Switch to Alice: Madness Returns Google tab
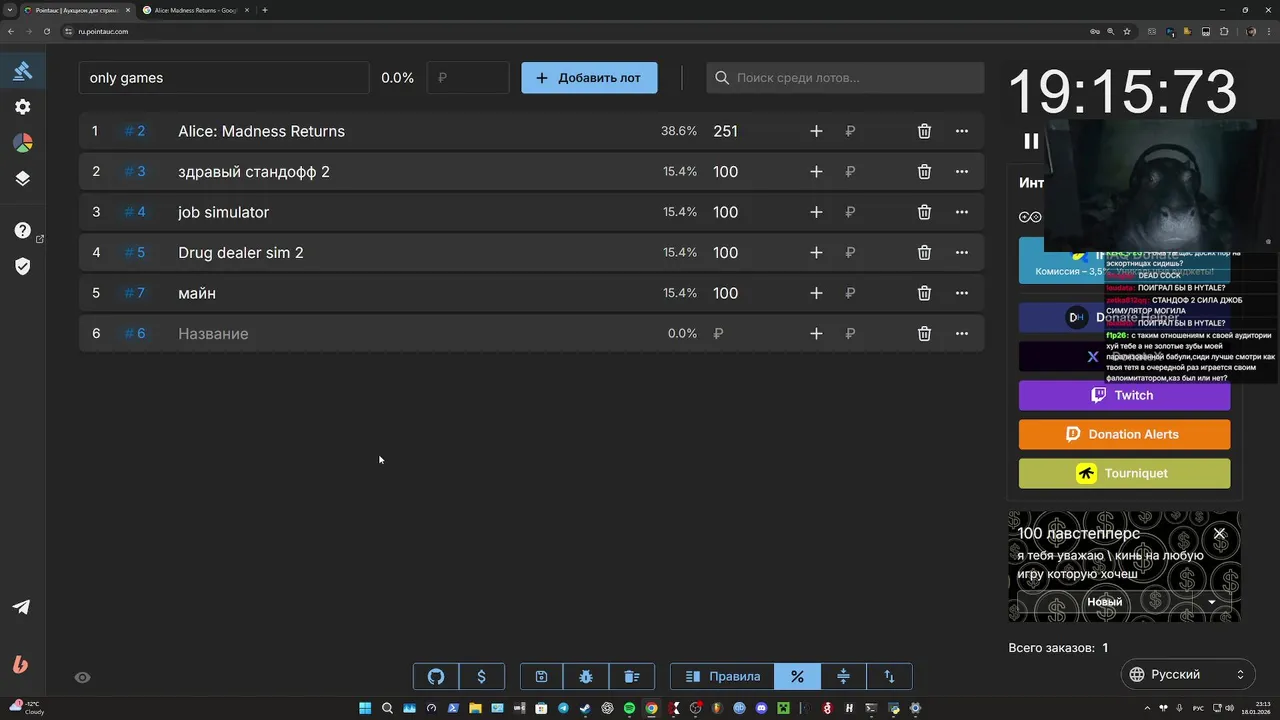The height and width of the screenshot is (720, 1280). [196, 10]
